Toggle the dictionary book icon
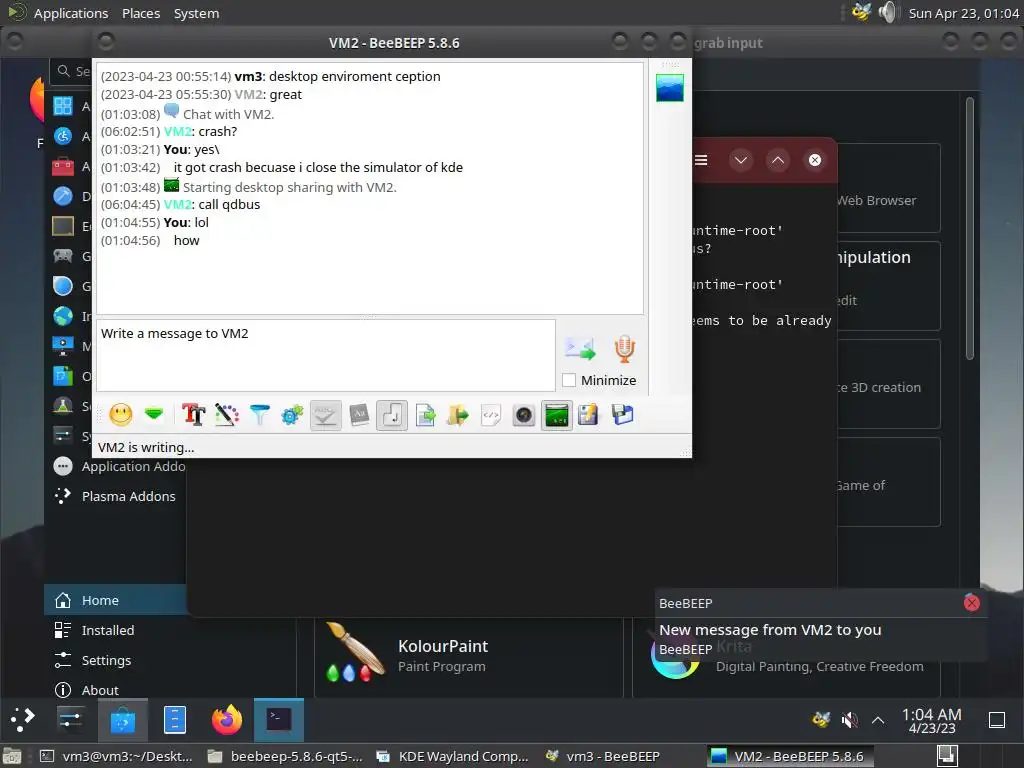 (359, 415)
